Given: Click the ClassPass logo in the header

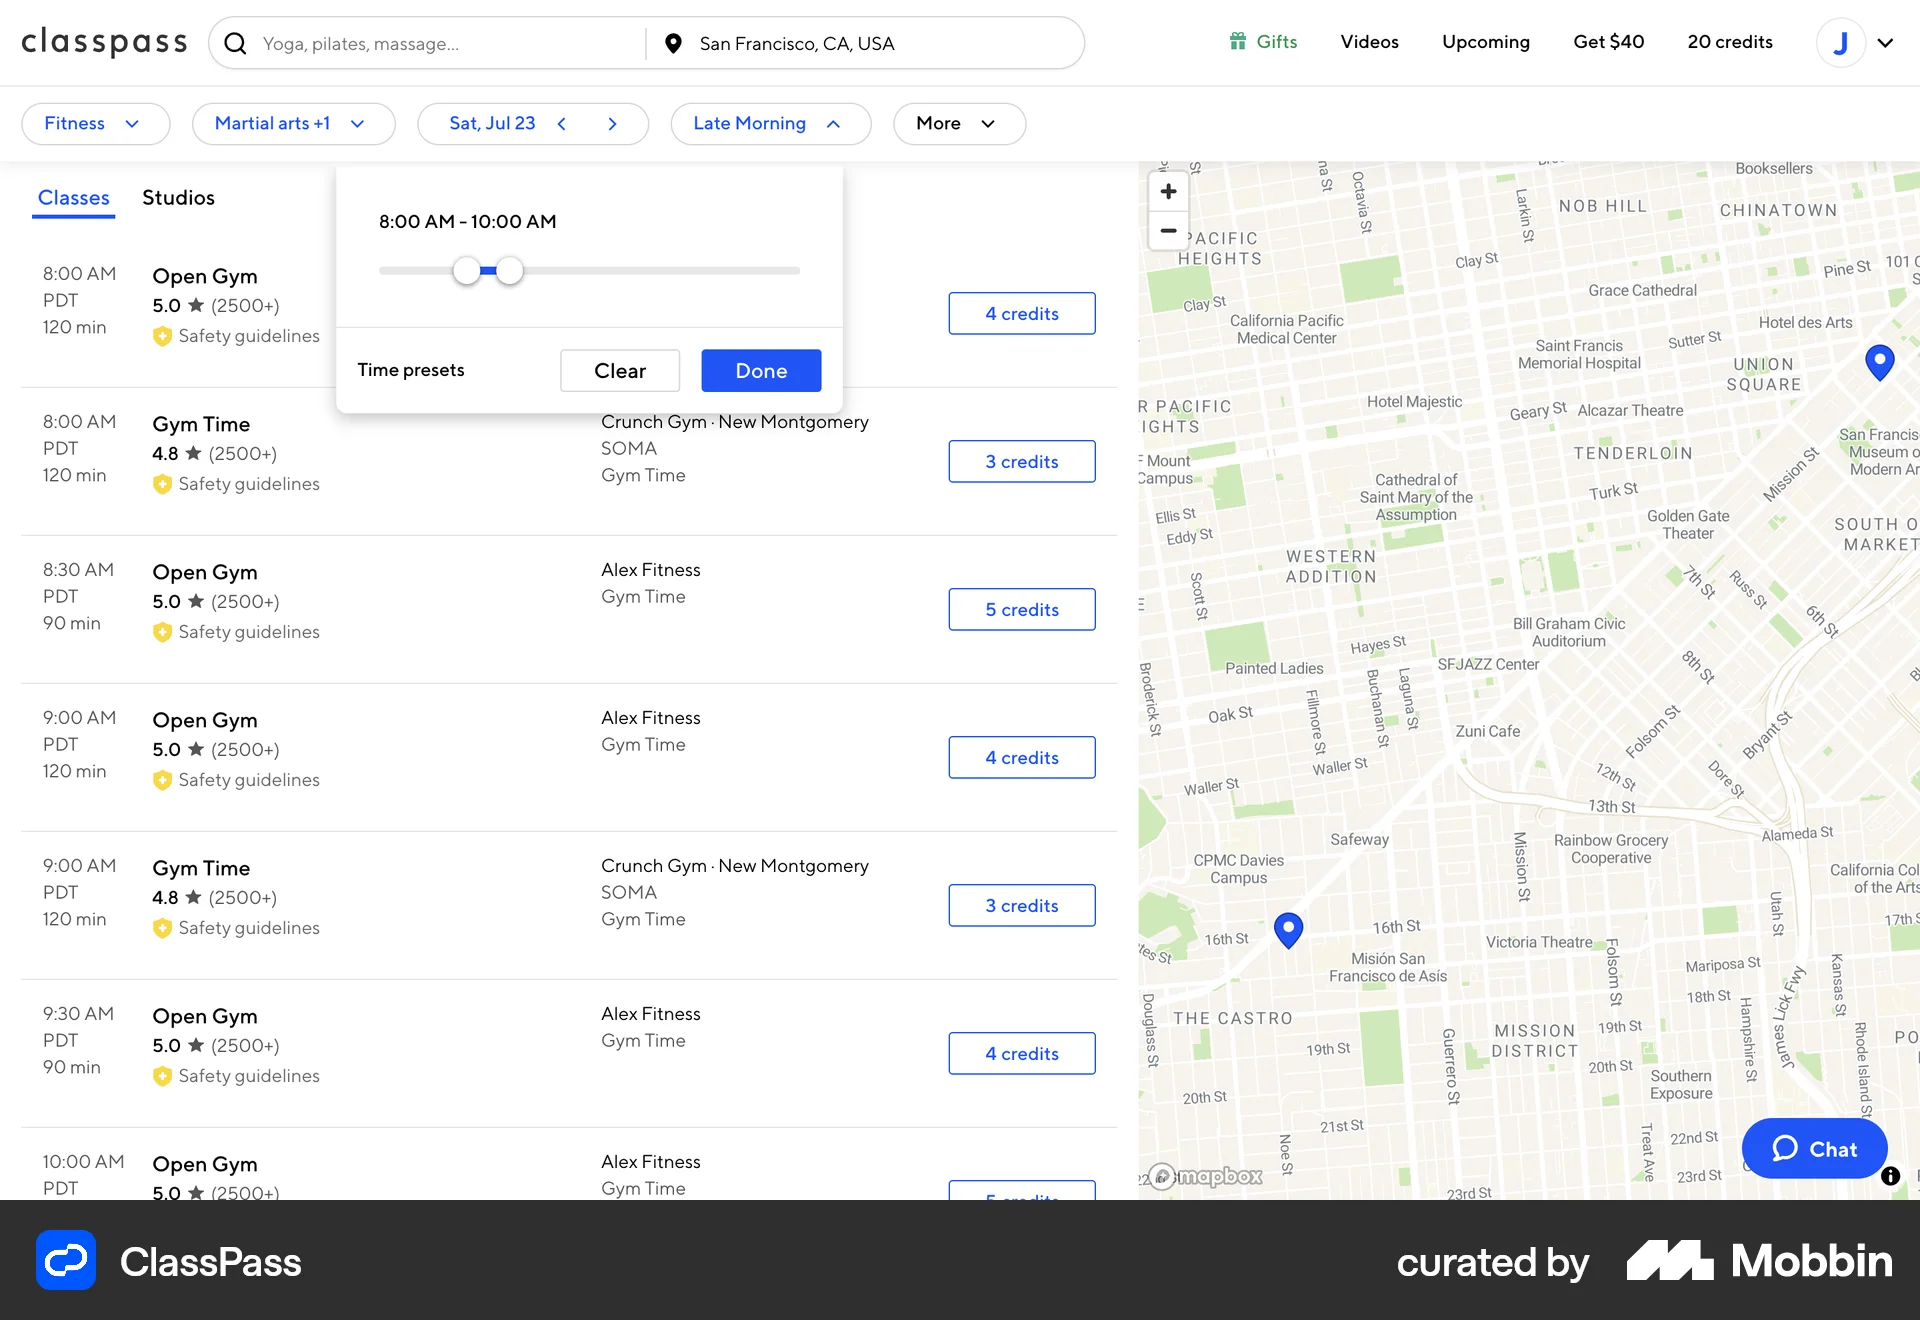Looking at the screenshot, I should (x=104, y=42).
